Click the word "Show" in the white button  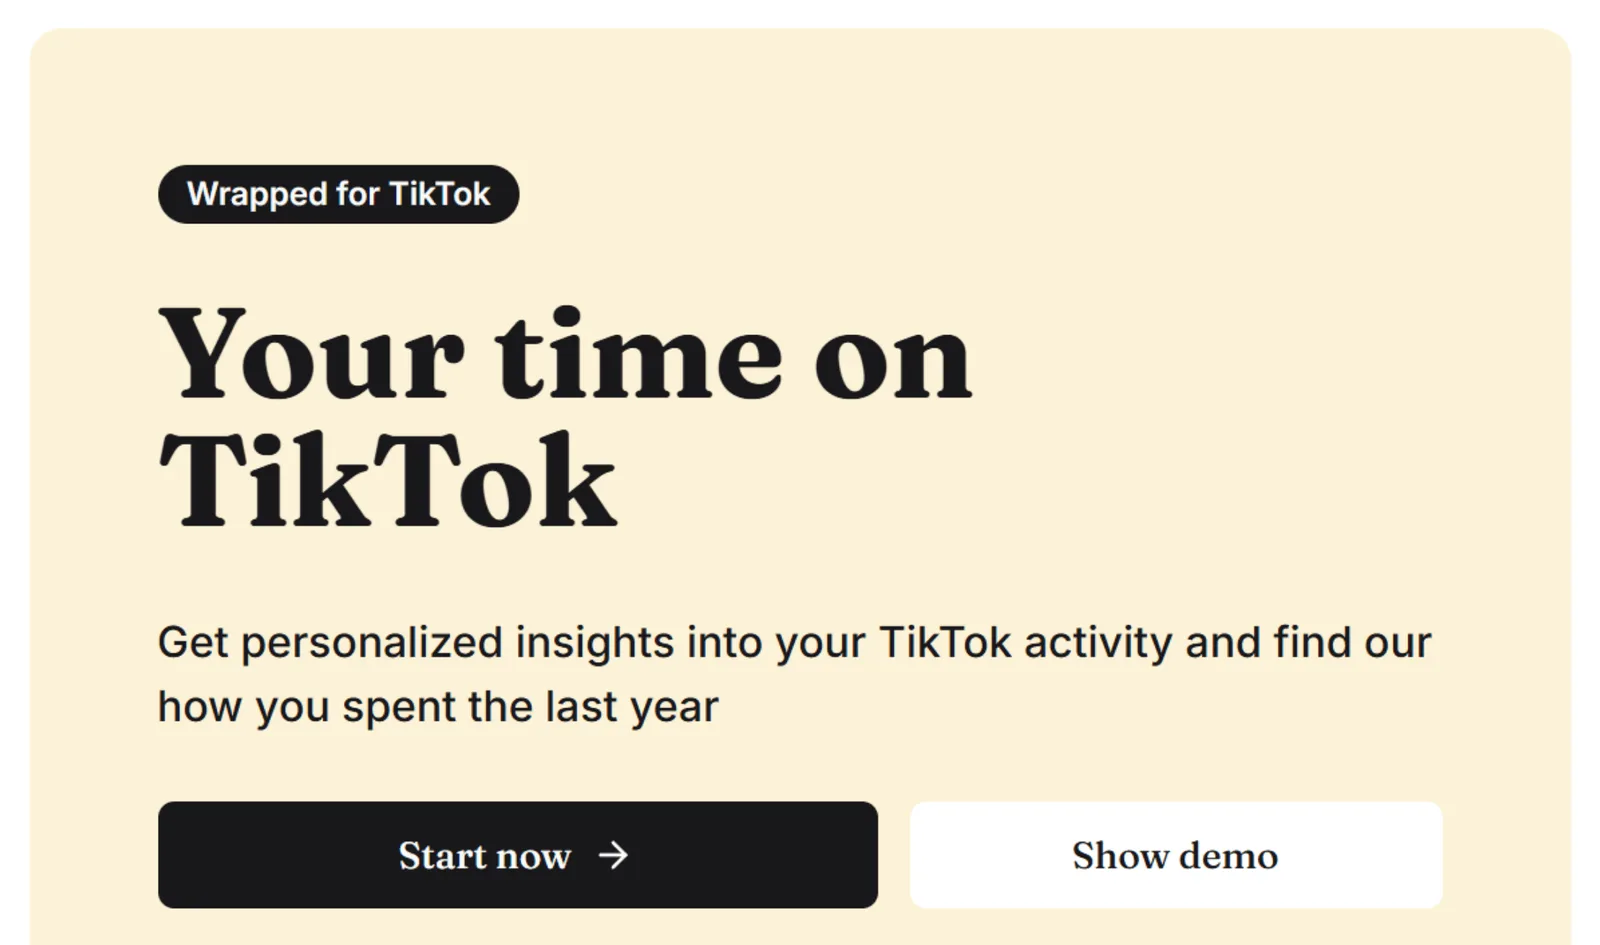click(1120, 856)
